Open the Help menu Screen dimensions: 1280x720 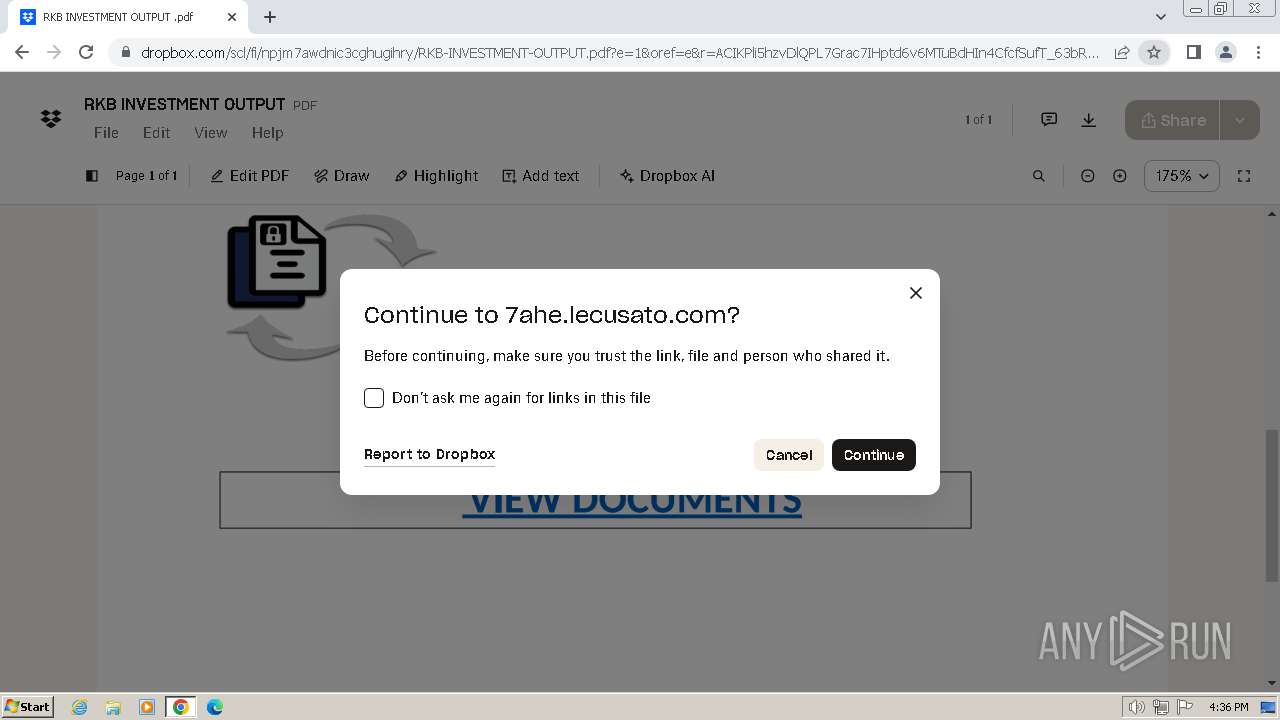pyautogui.click(x=267, y=132)
